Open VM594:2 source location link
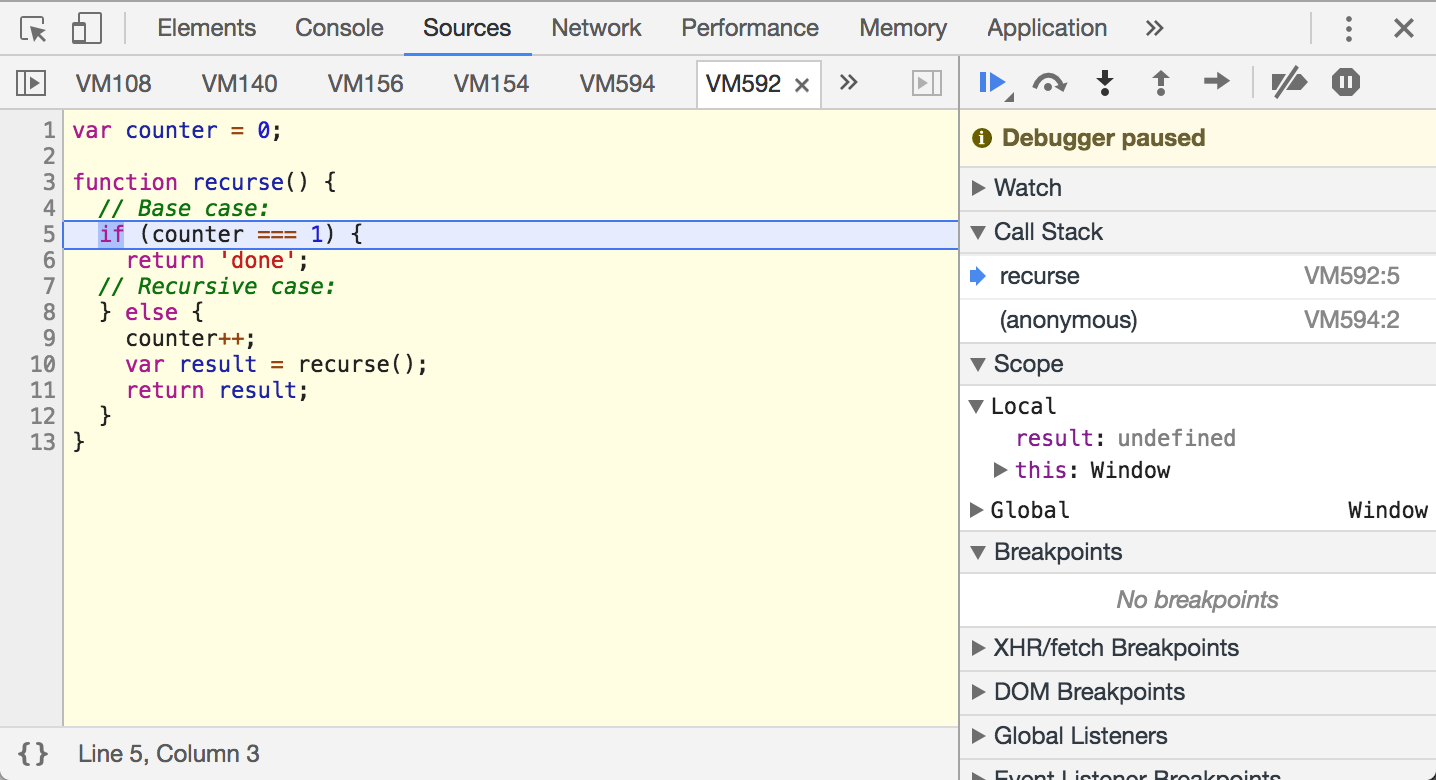The width and height of the screenshot is (1436, 780). [1351, 321]
